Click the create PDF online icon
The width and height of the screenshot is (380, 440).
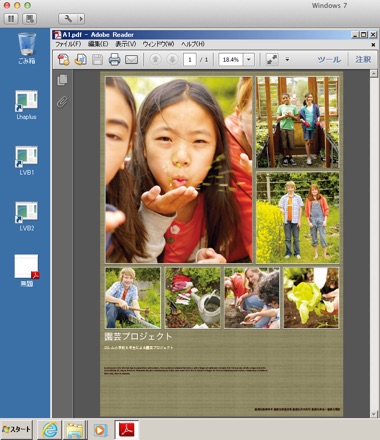[x=64, y=60]
